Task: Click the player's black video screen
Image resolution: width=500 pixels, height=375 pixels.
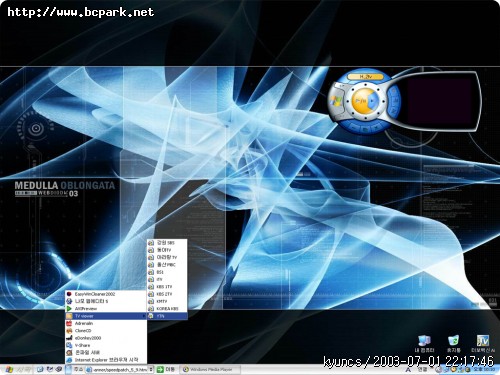Action: click(439, 100)
